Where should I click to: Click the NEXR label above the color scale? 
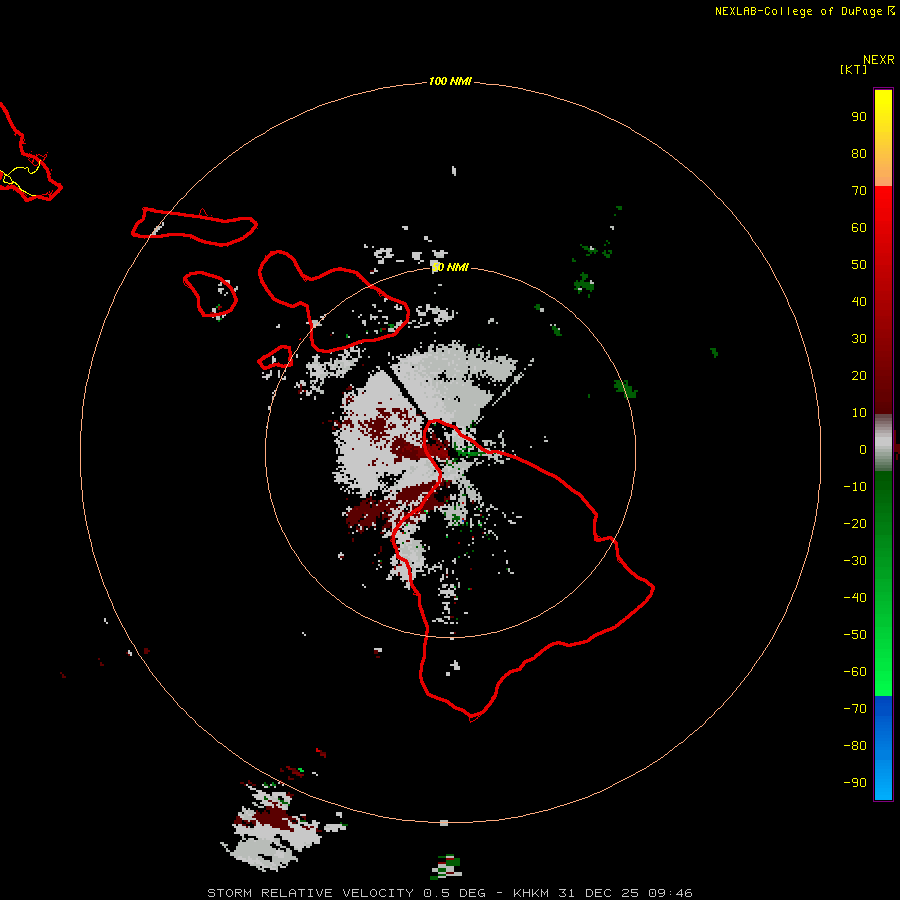pos(879,60)
